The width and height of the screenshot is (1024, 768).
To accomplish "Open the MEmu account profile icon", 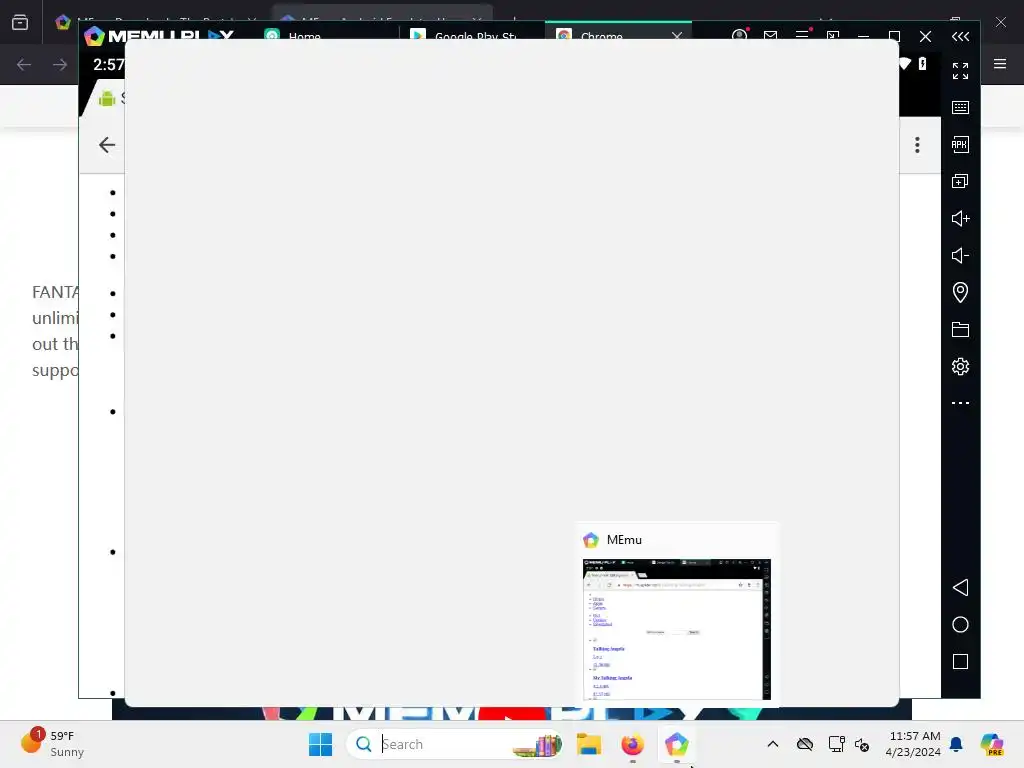I will 739,35.
